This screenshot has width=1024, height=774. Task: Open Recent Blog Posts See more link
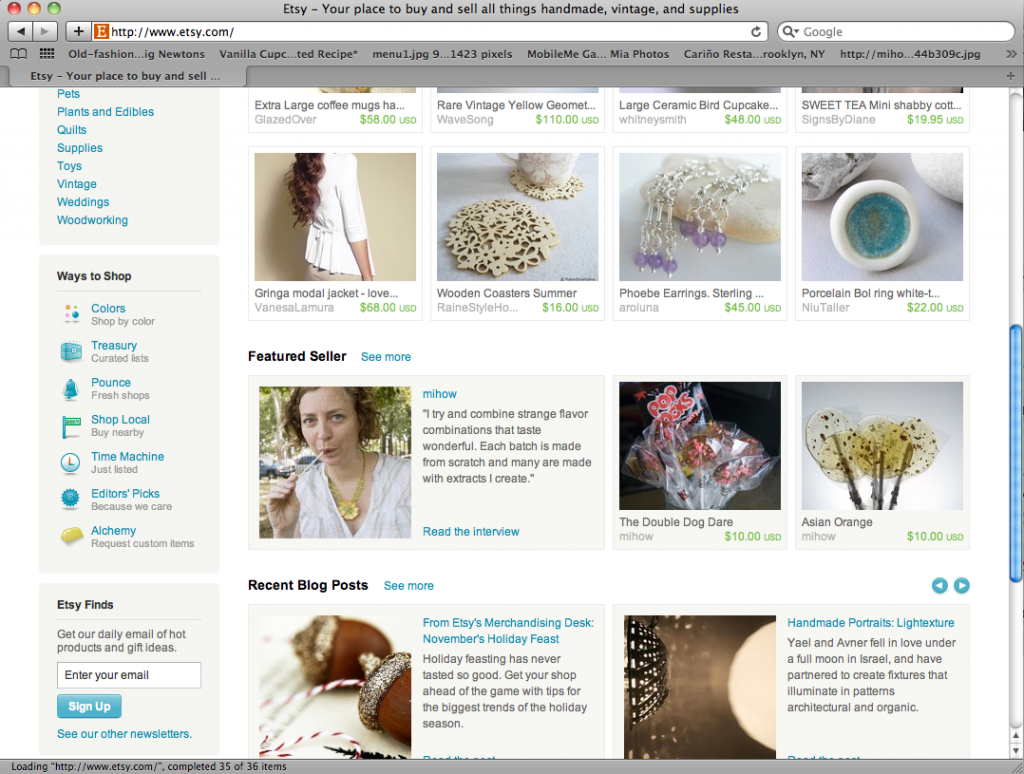click(408, 586)
